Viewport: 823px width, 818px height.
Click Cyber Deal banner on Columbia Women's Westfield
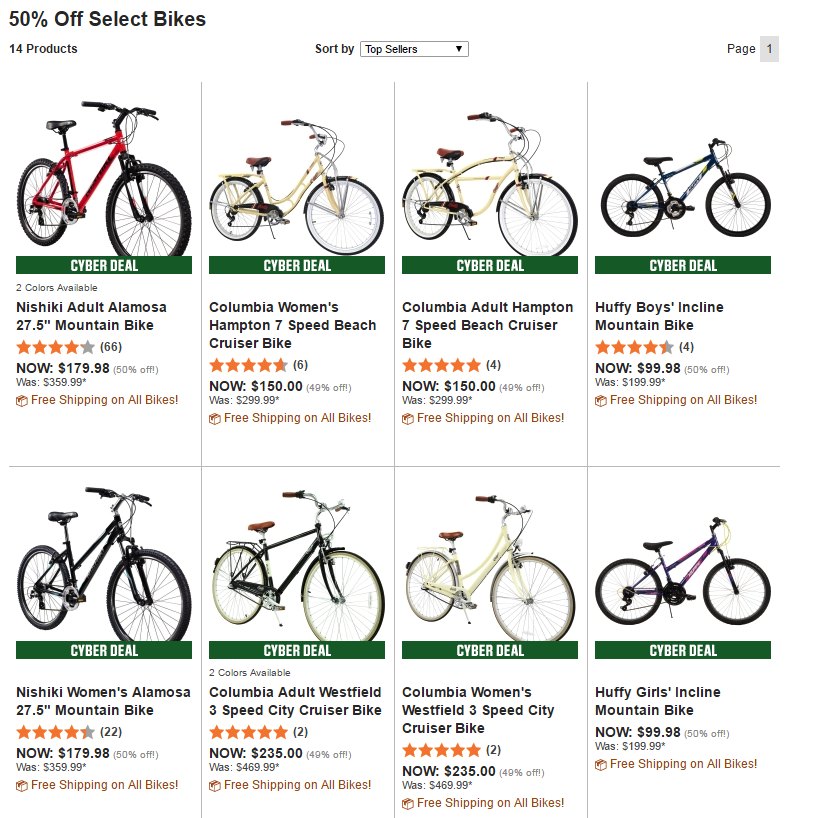click(490, 650)
